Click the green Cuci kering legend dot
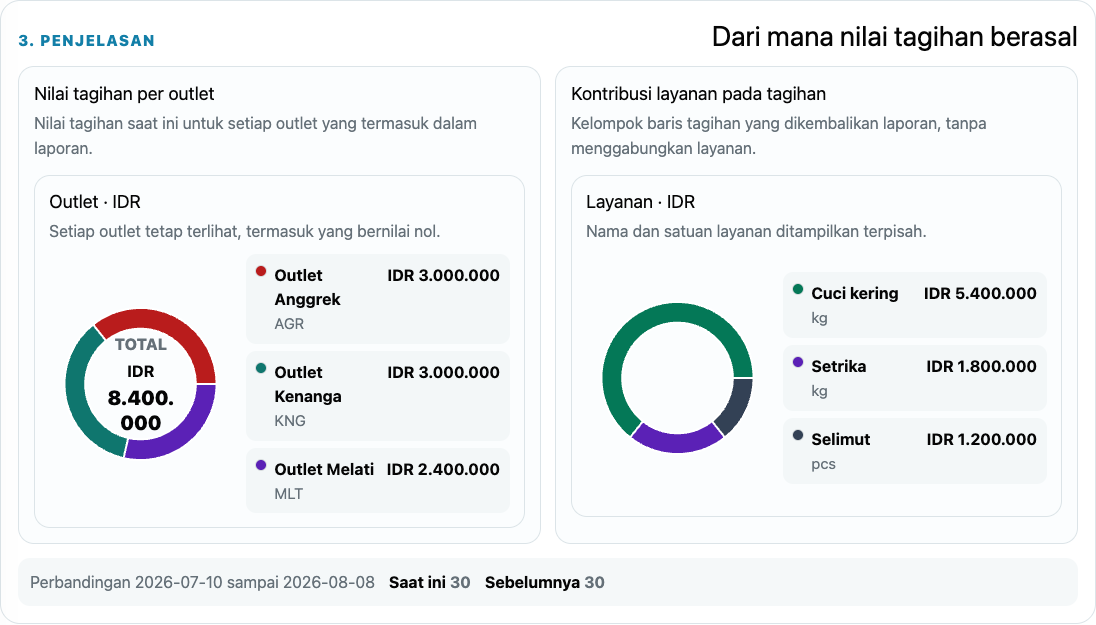The height and width of the screenshot is (625, 1096). pos(798,289)
